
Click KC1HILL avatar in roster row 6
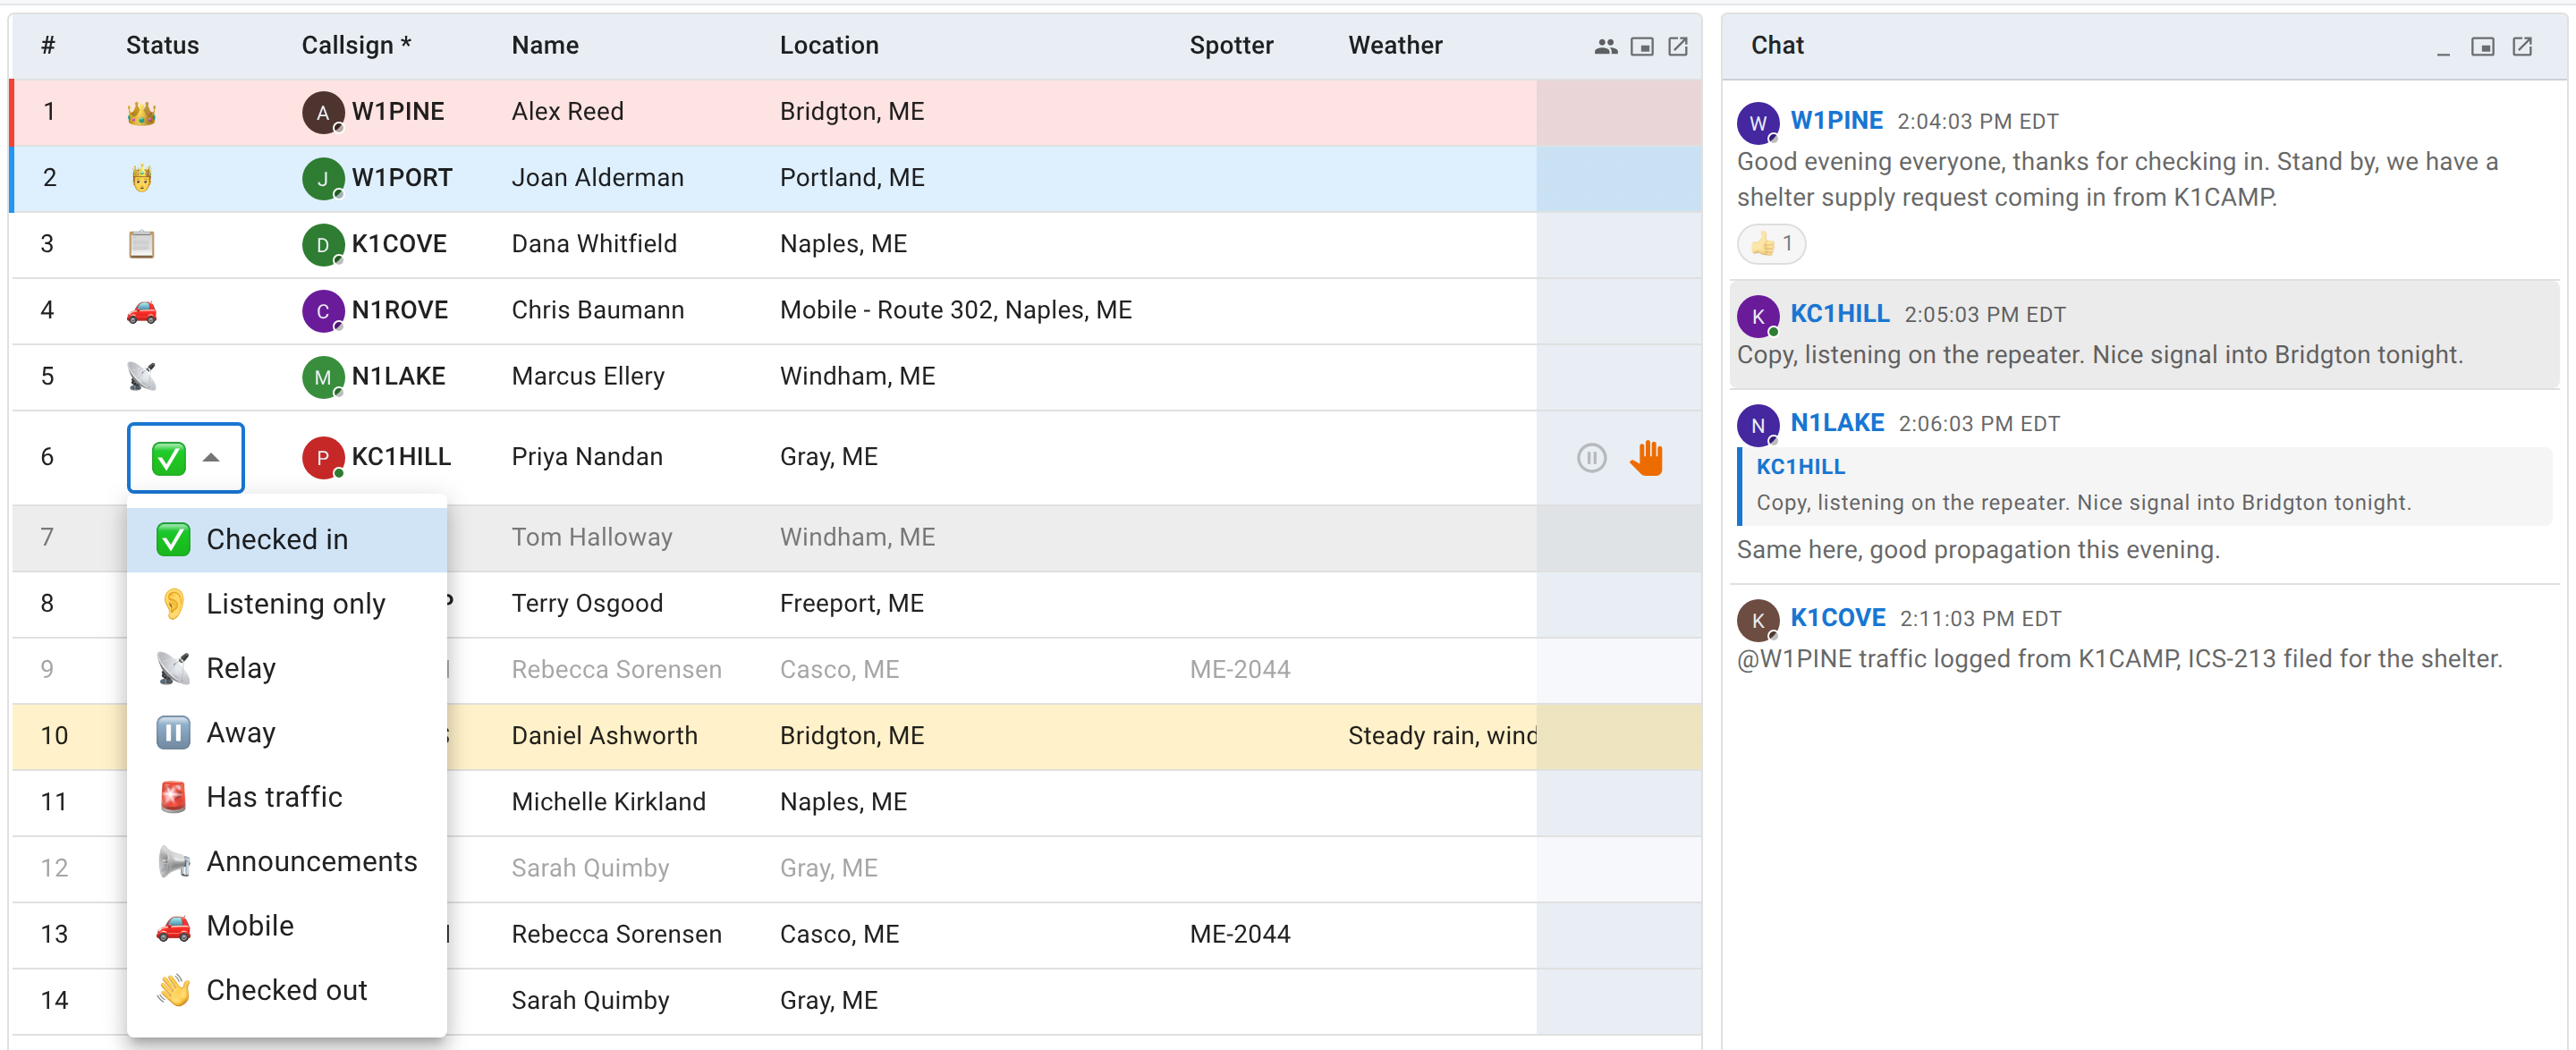pyautogui.click(x=322, y=457)
